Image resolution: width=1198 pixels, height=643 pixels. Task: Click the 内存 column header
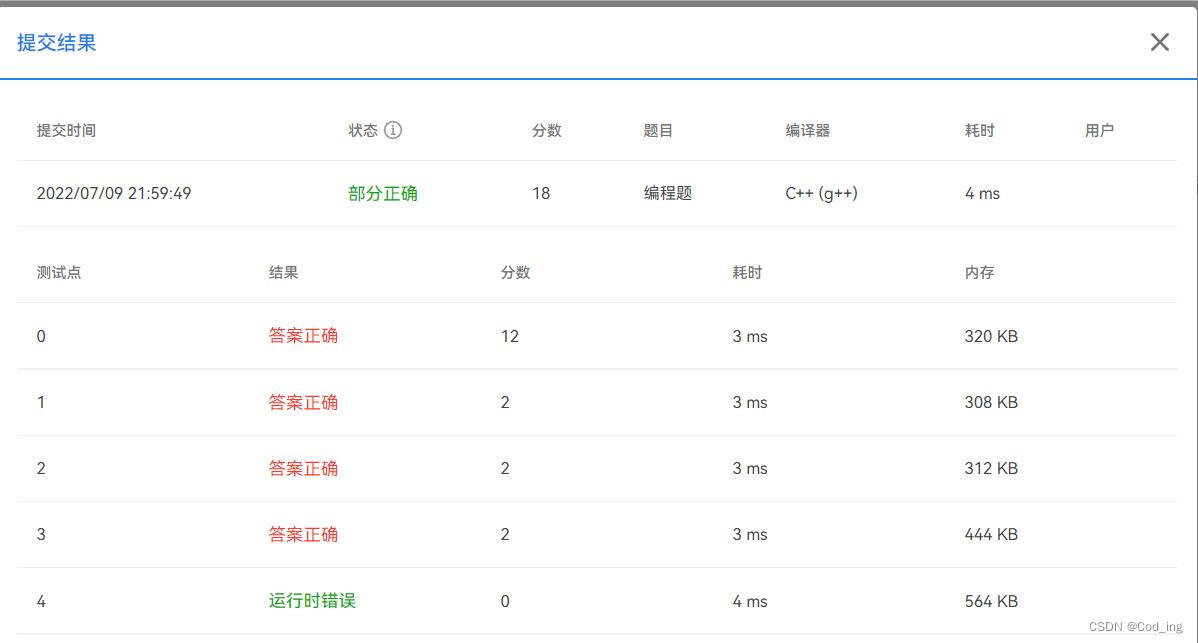pyautogui.click(x=979, y=273)
